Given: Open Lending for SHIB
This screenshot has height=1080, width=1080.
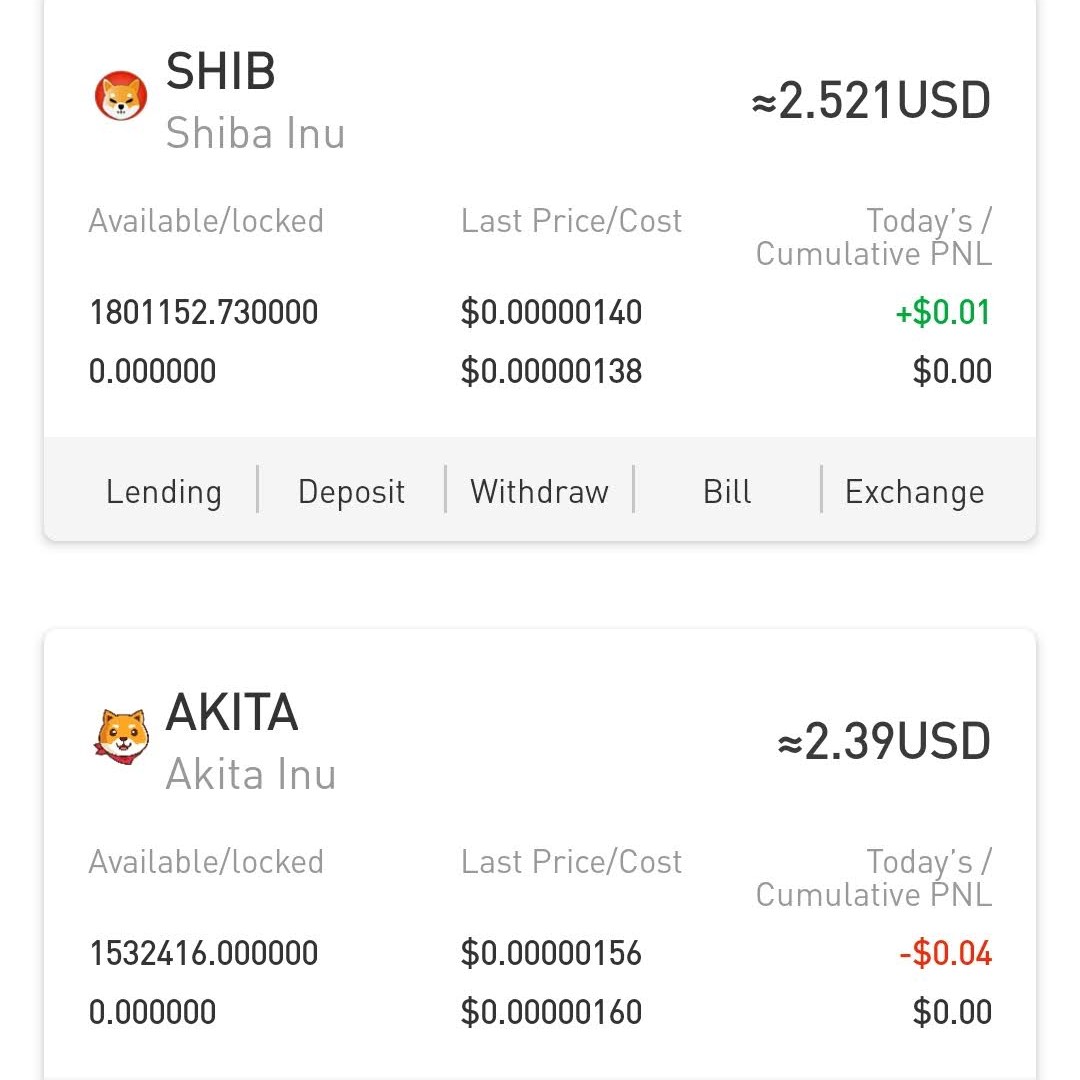Looking at the screenshot, I should click(164, 492).
